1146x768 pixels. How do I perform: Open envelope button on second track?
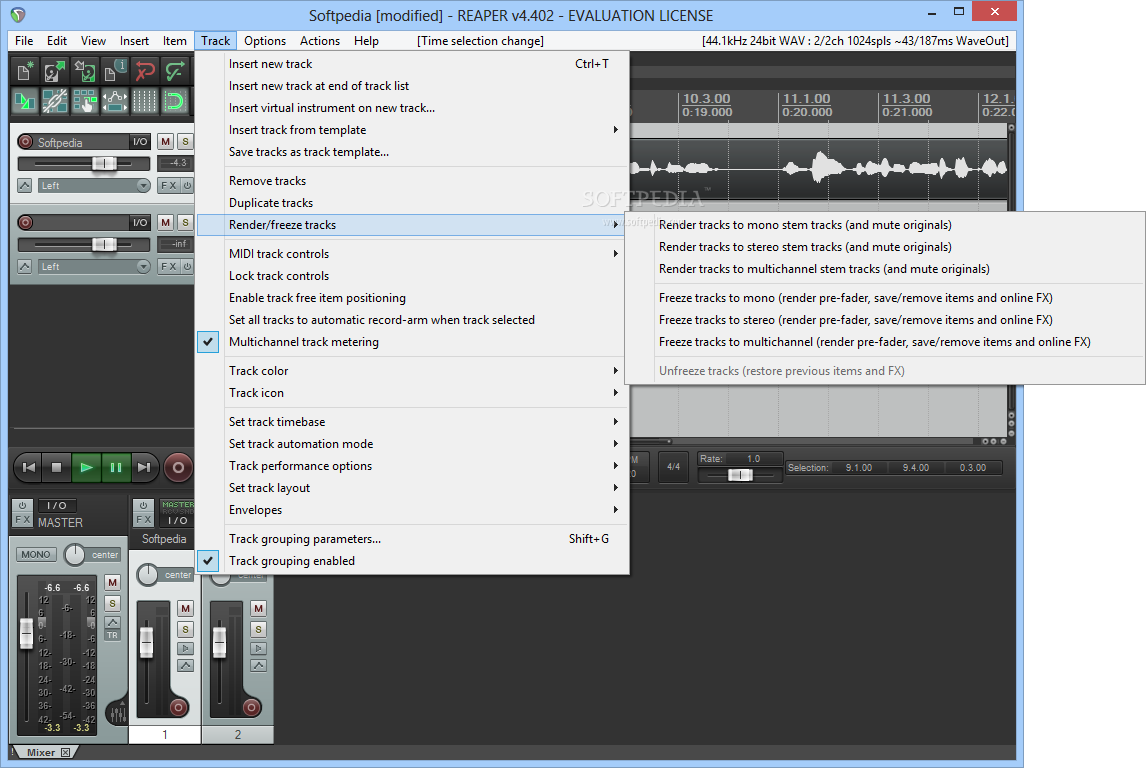(25, 267)
